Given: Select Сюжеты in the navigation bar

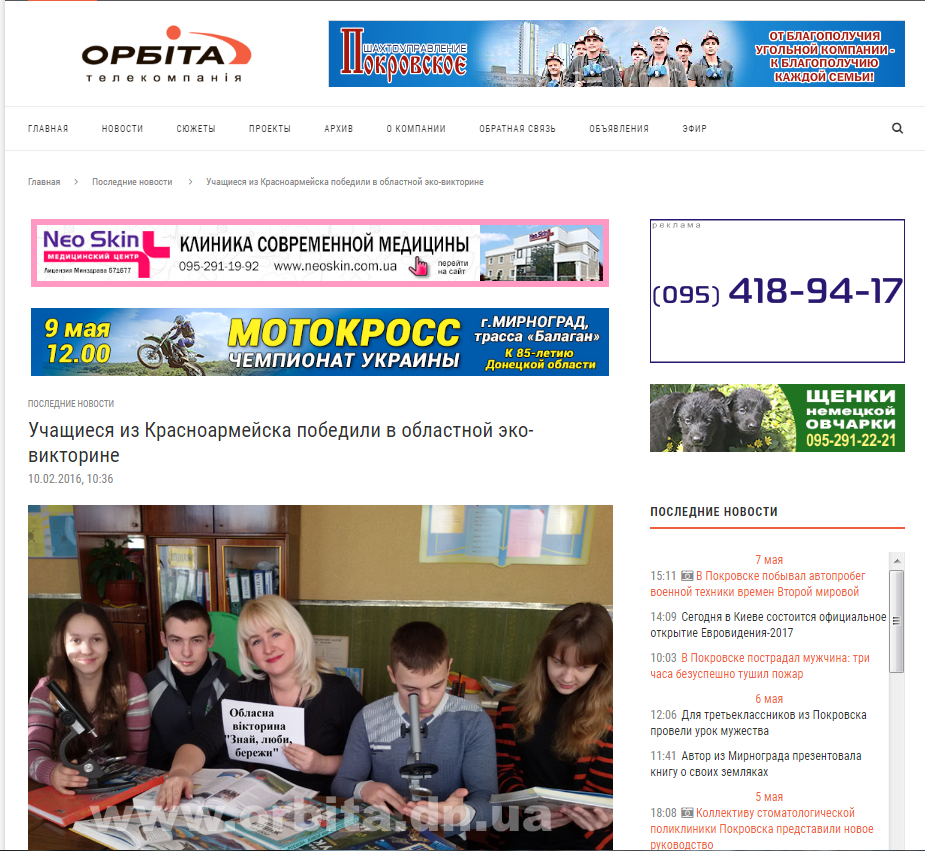Looking at the screenshot, I should pos(196,129).
